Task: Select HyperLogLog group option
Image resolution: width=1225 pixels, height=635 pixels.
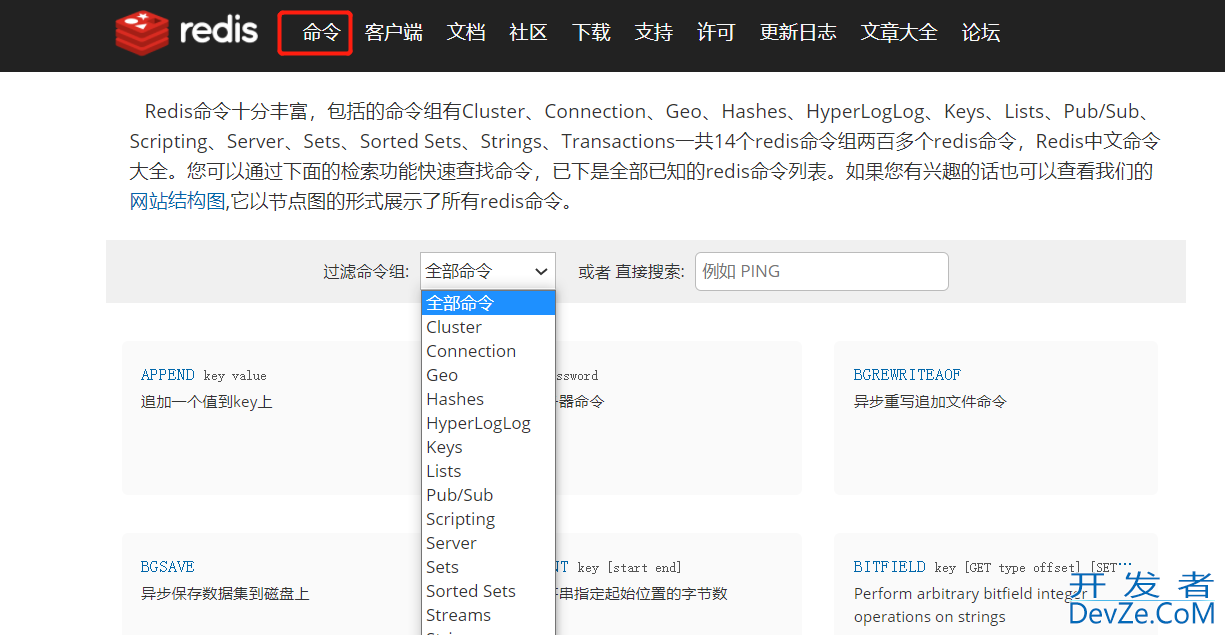Action: [x=488, y=423]
